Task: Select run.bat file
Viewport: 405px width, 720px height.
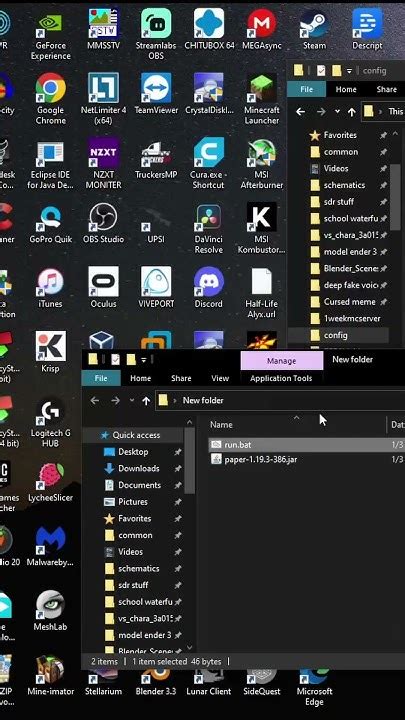Action: pos(237,444)
